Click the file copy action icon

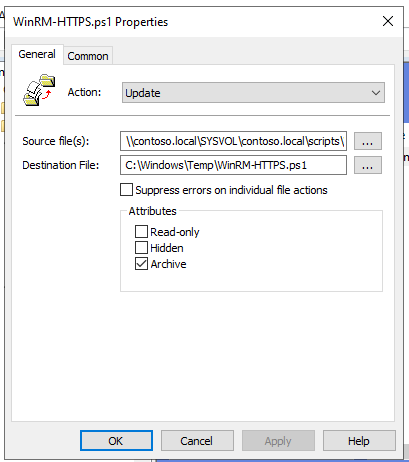tap(39, 90)
